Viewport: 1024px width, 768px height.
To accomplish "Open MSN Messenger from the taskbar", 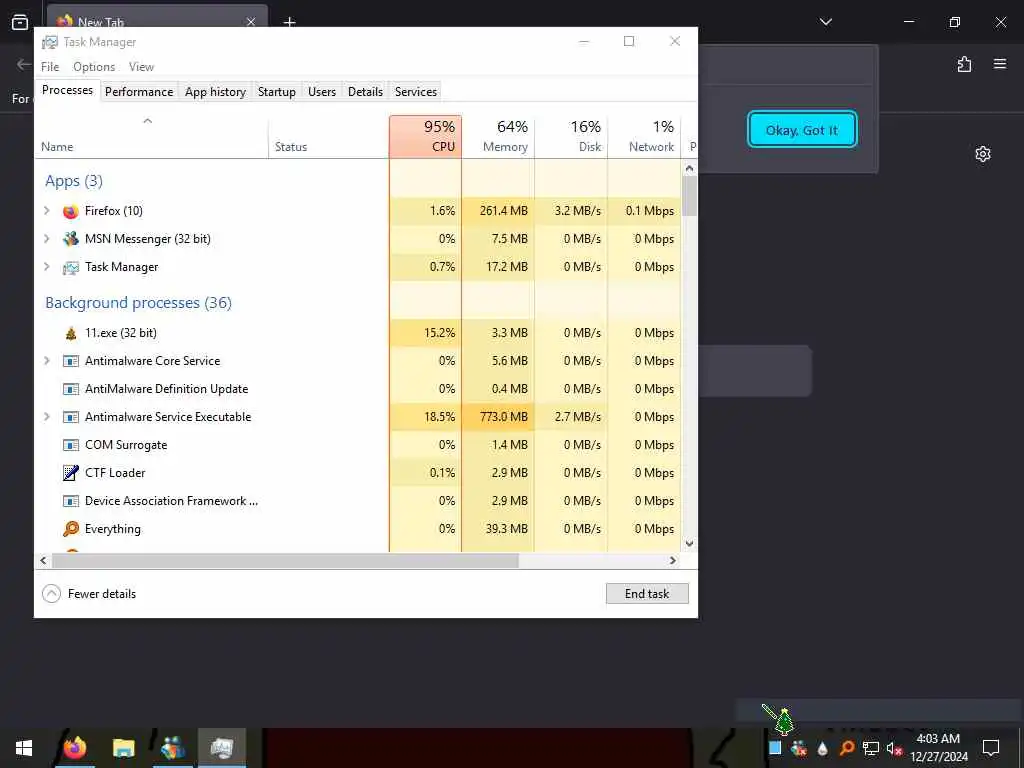I will coord(172,748).
